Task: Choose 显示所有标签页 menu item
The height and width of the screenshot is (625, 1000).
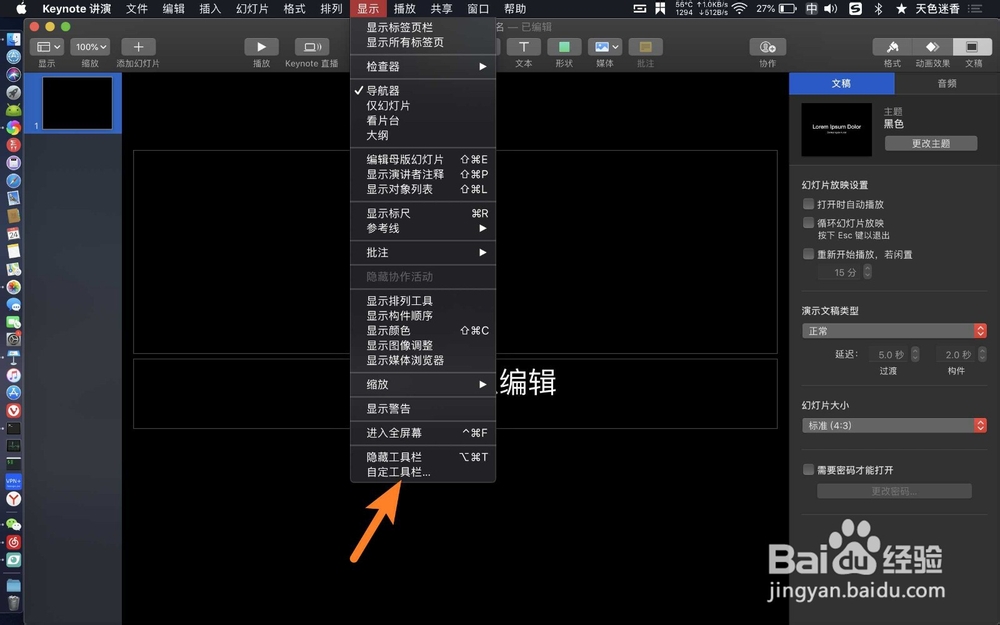Action: click(x=423, y=42)
